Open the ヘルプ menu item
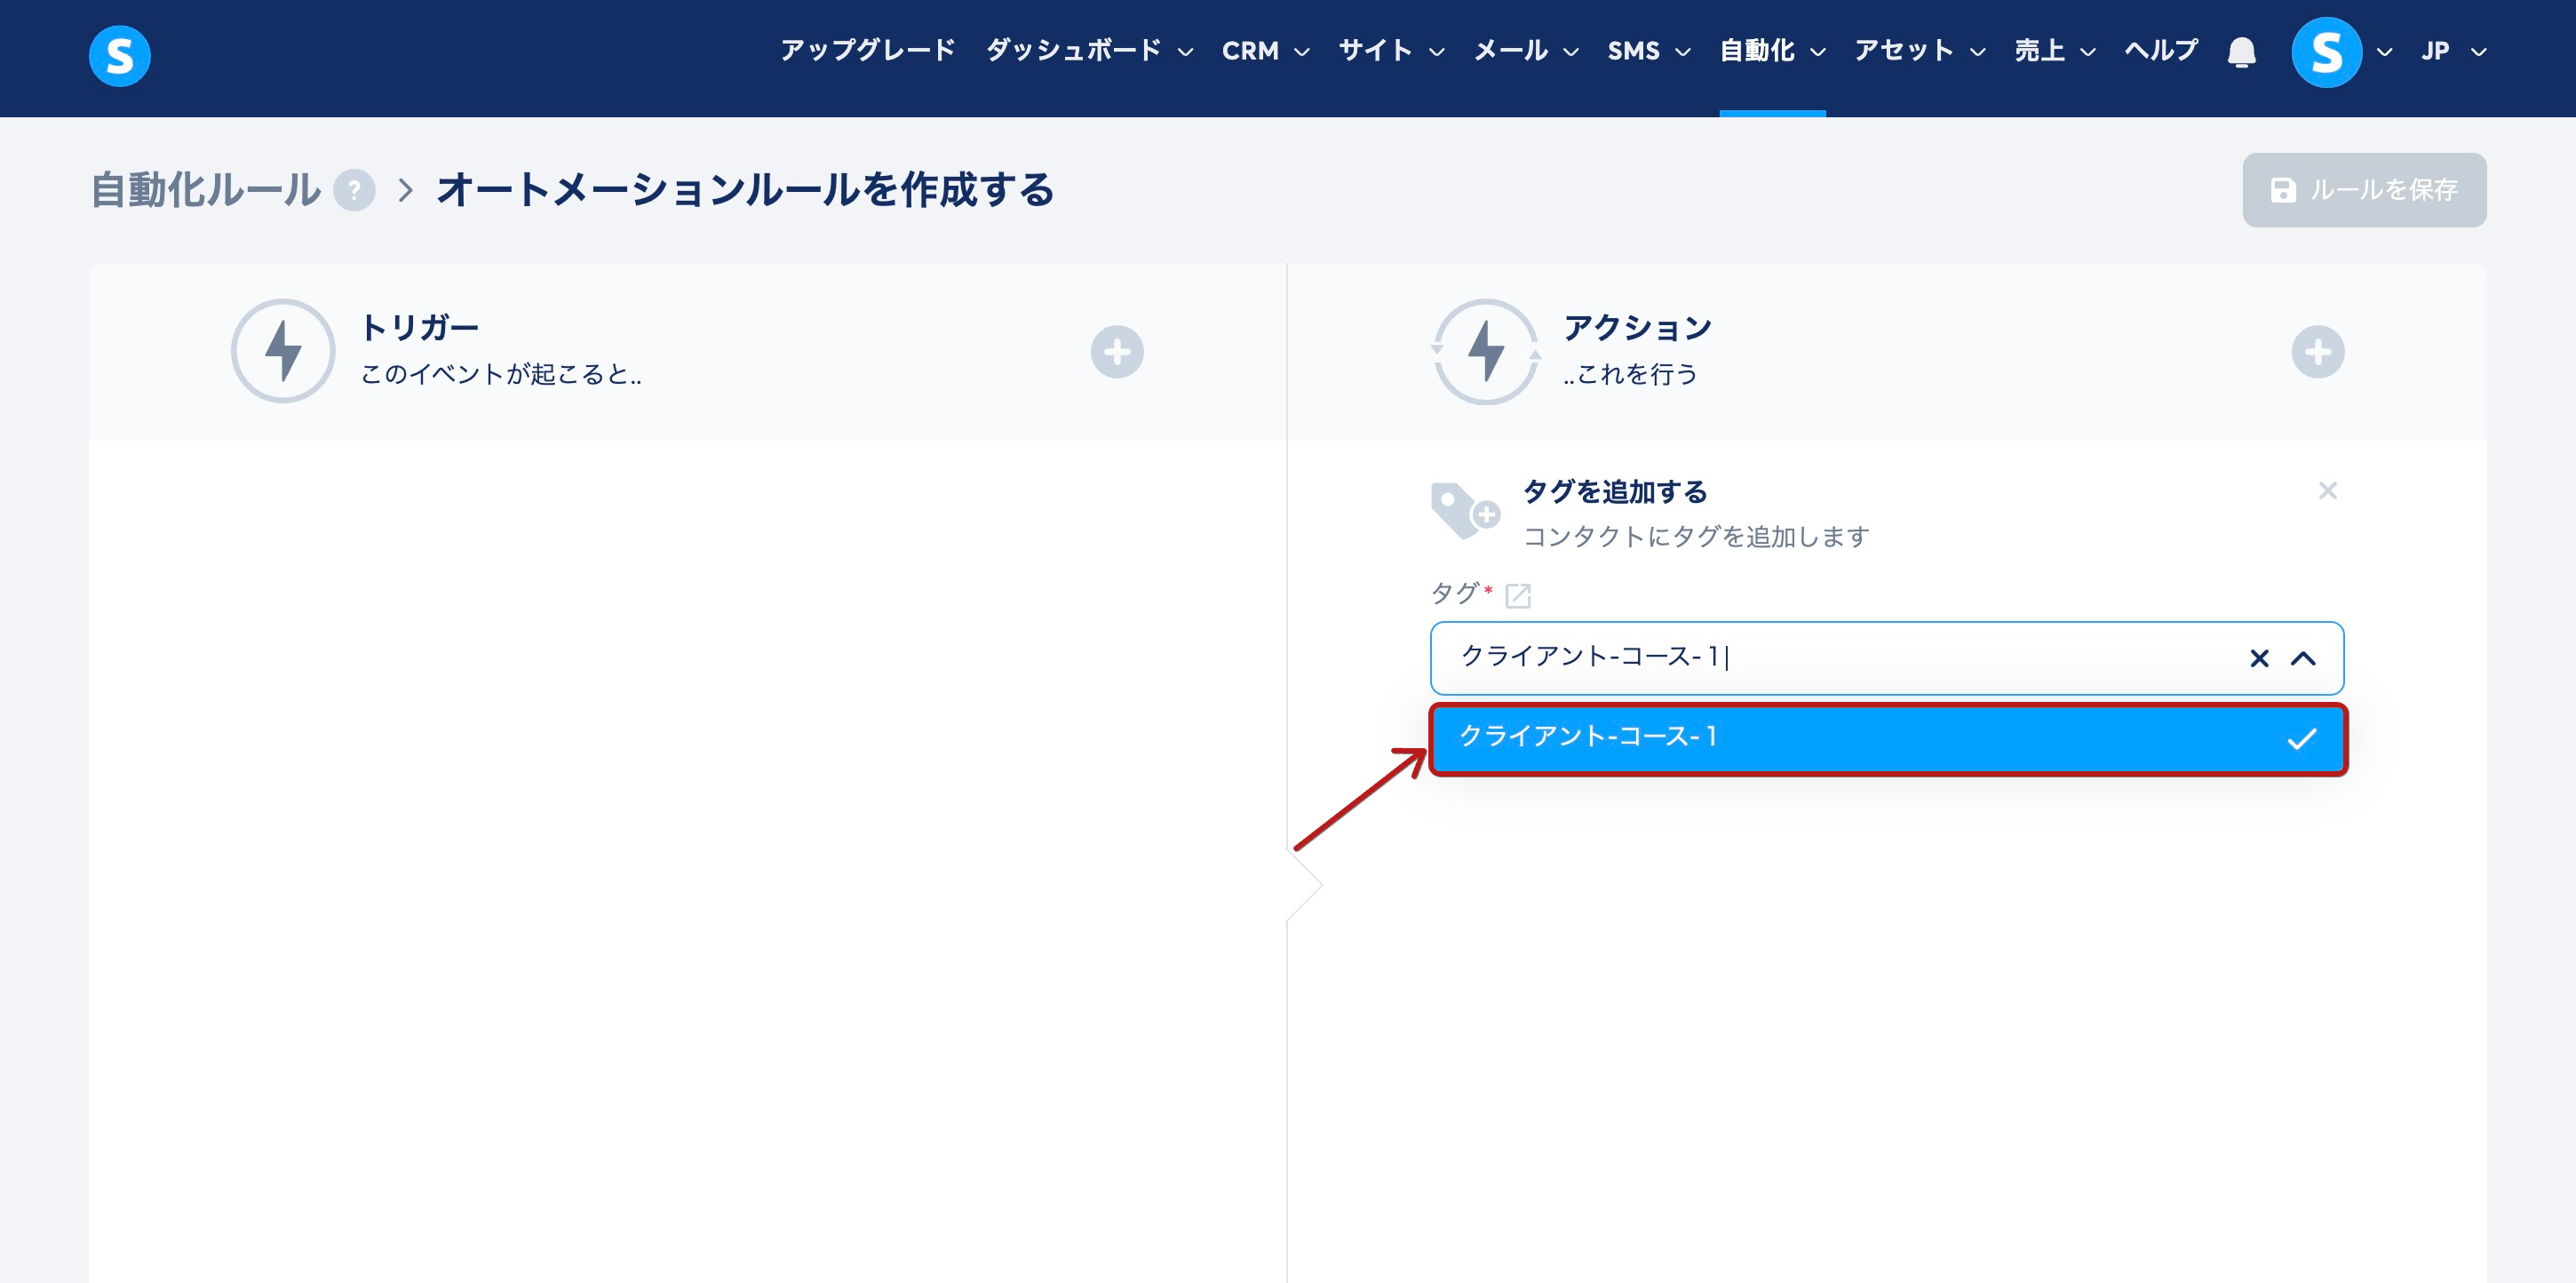Viewport: 2576px width, 1283px height. 2160,52
